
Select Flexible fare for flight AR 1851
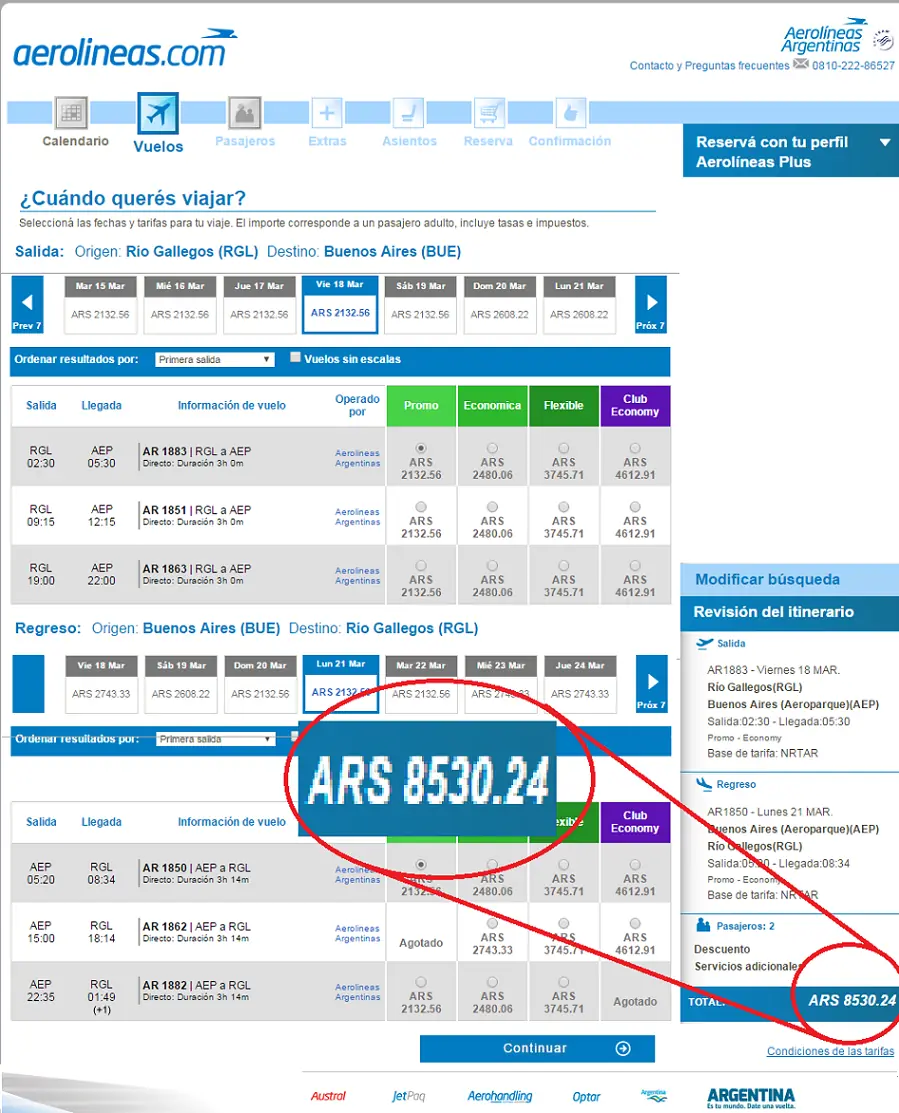point(563,507)
